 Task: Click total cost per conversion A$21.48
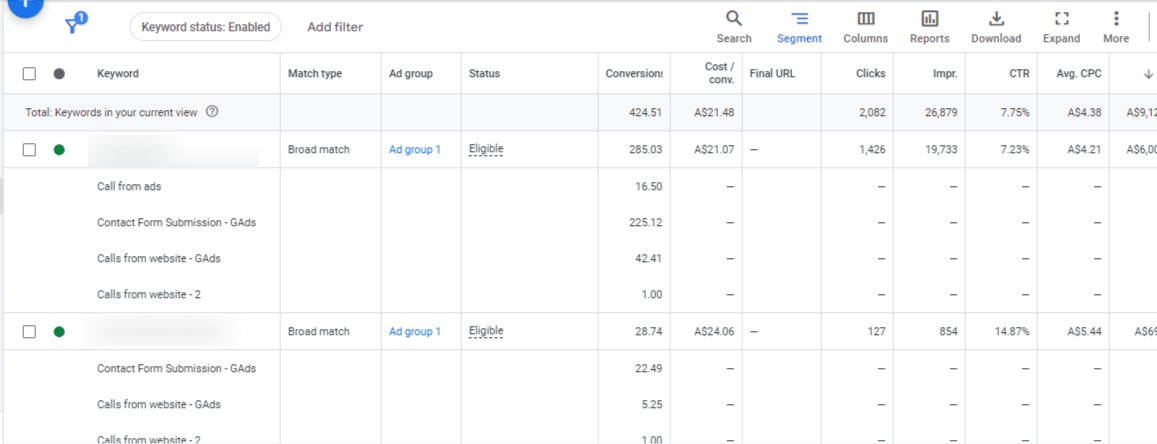pos(714,113)
